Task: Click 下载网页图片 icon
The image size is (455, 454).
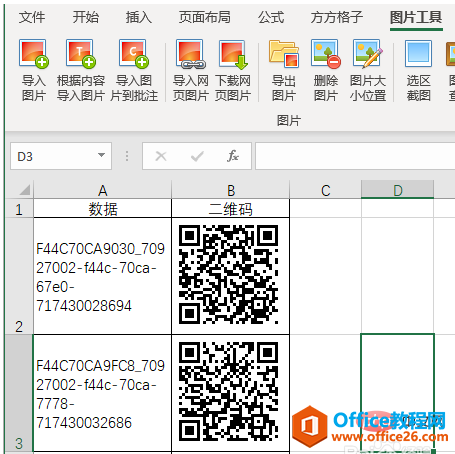Action: pyautogui.click(x=233, y=55)
